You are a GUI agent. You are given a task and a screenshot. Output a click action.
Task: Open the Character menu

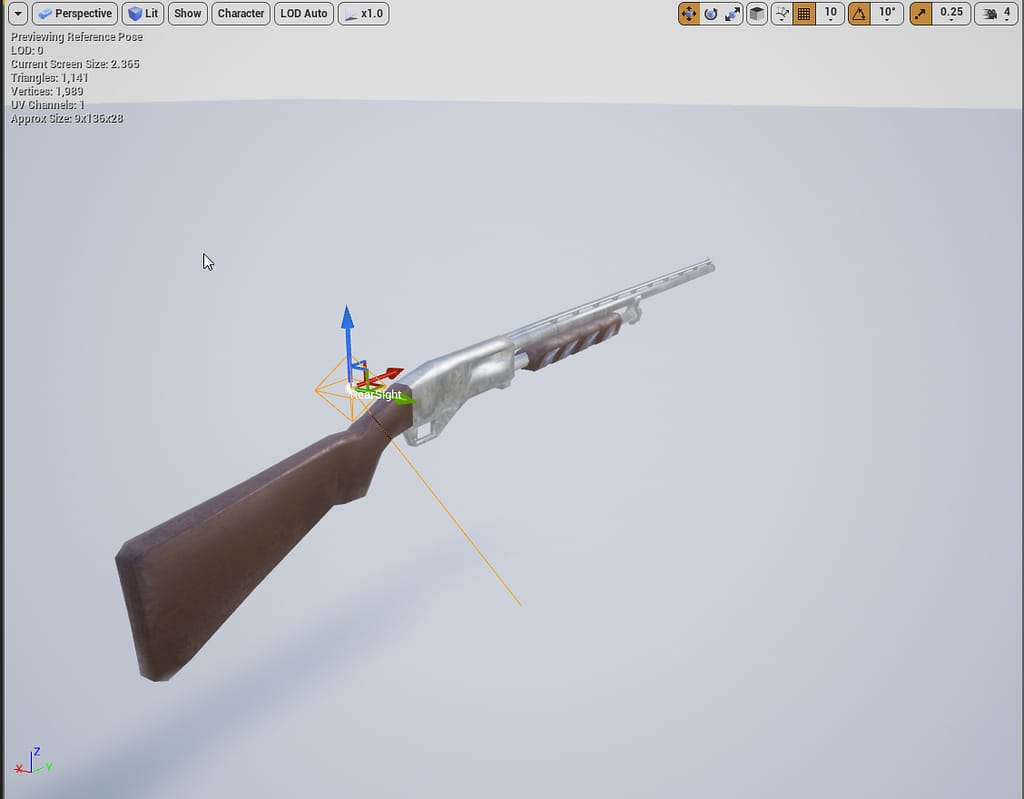click(x=240, y=14)
